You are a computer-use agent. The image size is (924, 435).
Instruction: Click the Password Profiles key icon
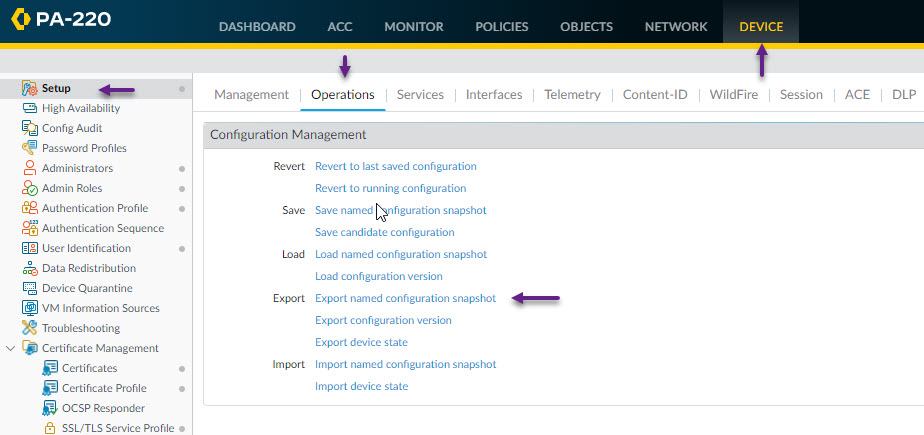[29, 148]
